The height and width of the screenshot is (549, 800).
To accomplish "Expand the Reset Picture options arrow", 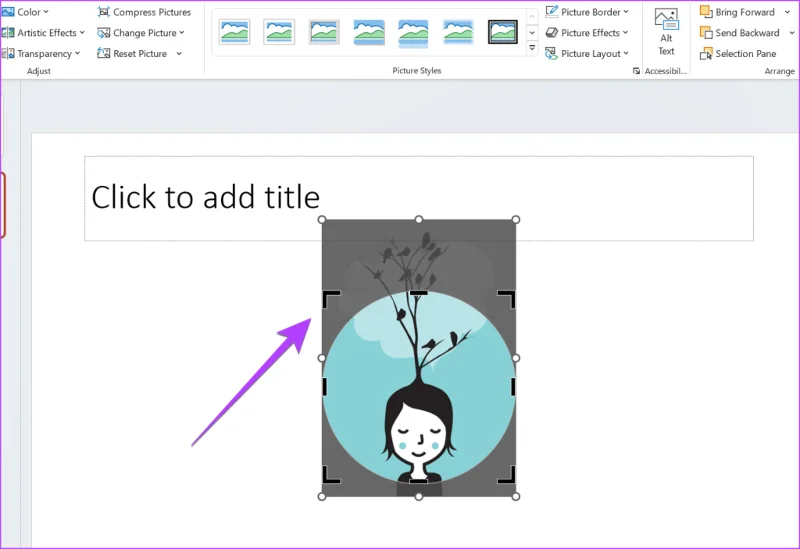I will 179,54.
